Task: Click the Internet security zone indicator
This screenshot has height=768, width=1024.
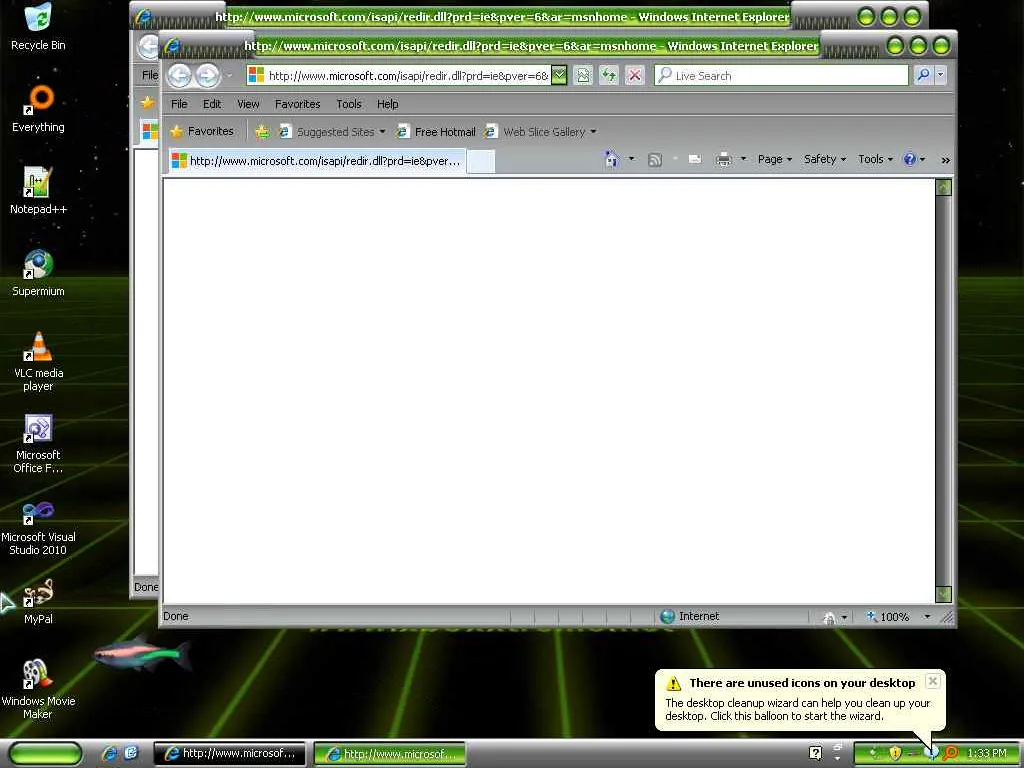Action: 690,616
